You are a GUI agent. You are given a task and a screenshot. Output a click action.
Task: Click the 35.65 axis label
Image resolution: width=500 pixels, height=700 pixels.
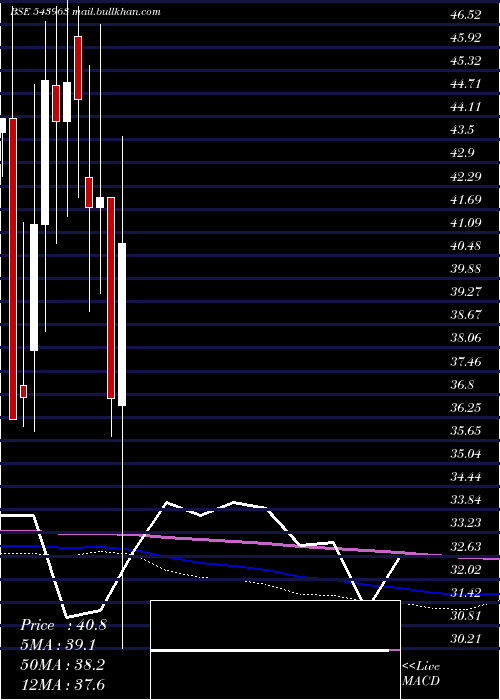466,431
